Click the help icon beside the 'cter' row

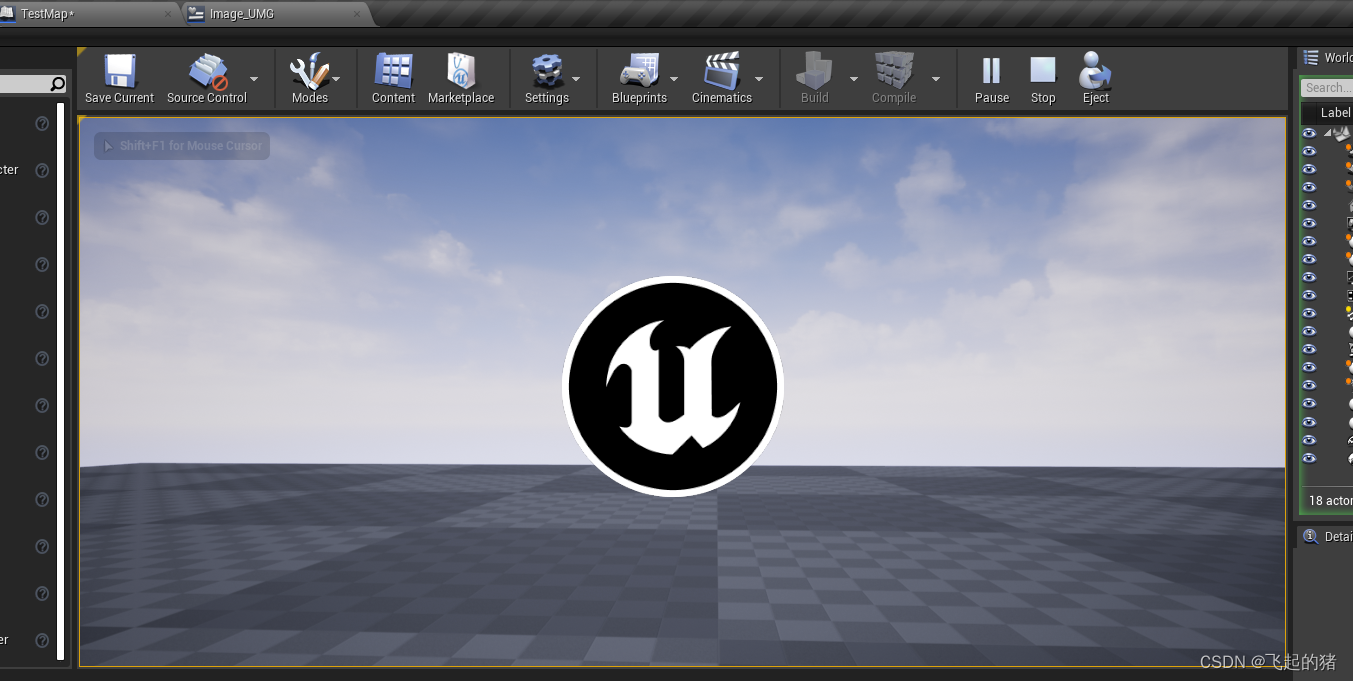(42, 170)
